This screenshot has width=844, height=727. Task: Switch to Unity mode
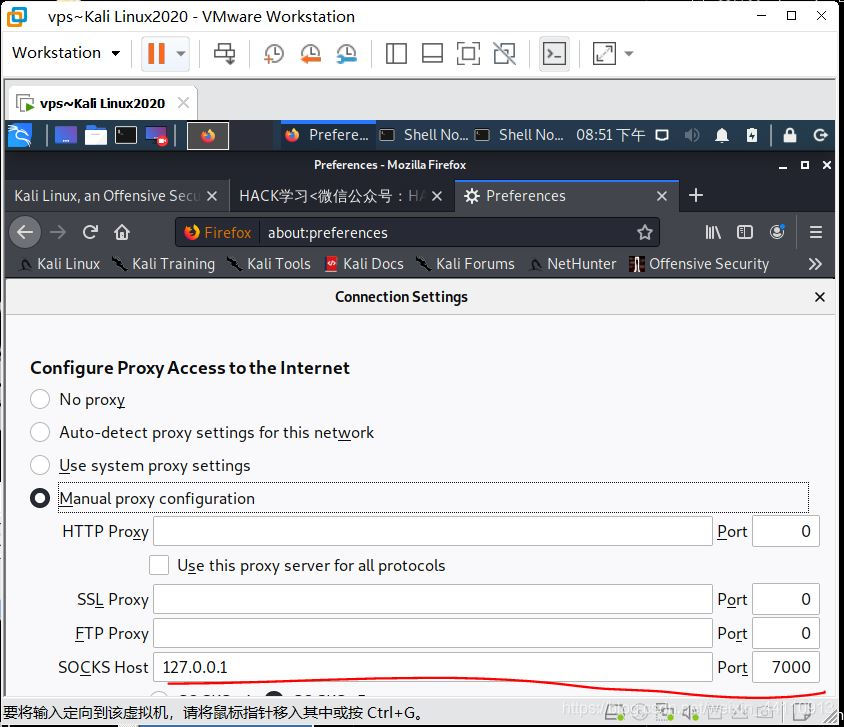[x=505, y=53]
